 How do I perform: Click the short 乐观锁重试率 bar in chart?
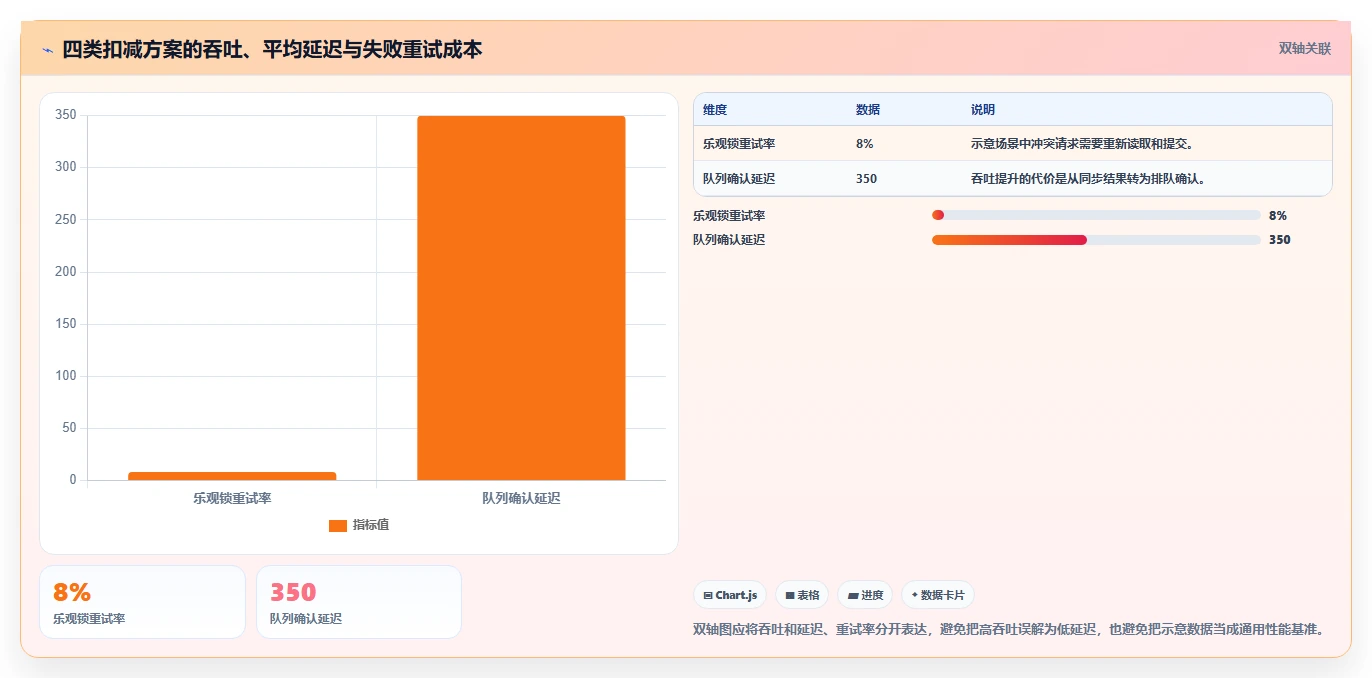[x=232, y=476]
